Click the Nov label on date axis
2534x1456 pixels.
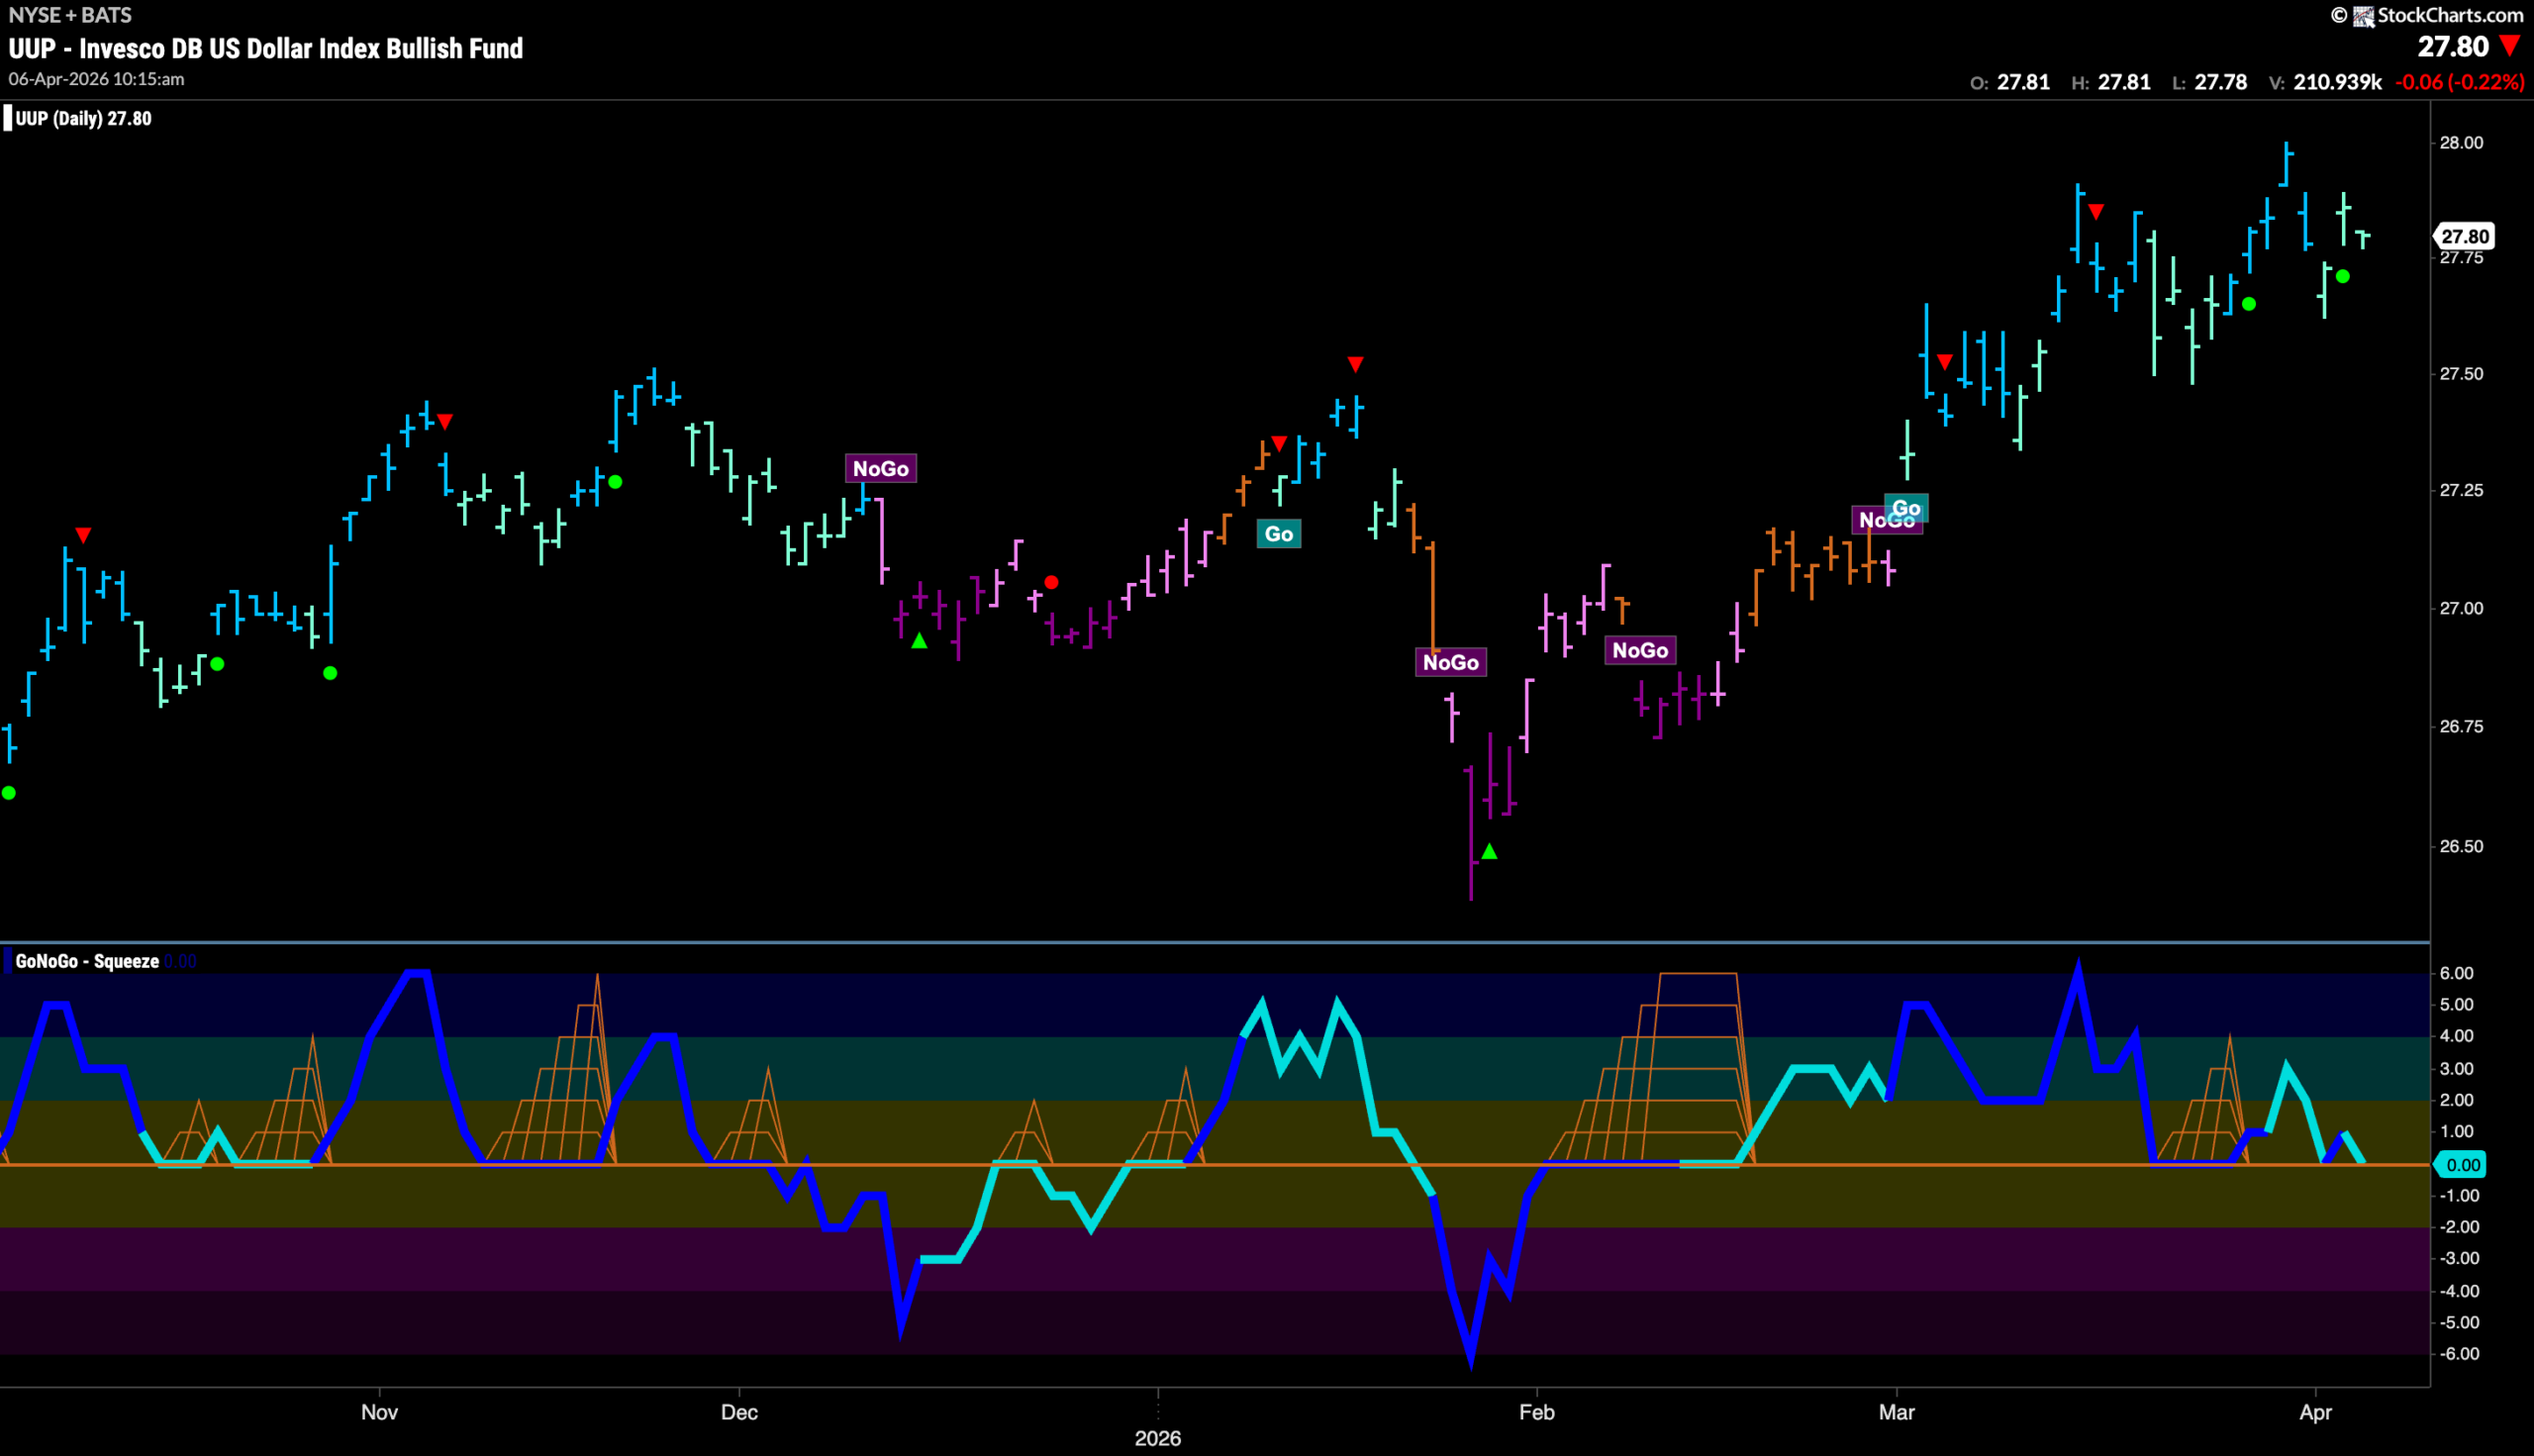tap(379, 1412)
